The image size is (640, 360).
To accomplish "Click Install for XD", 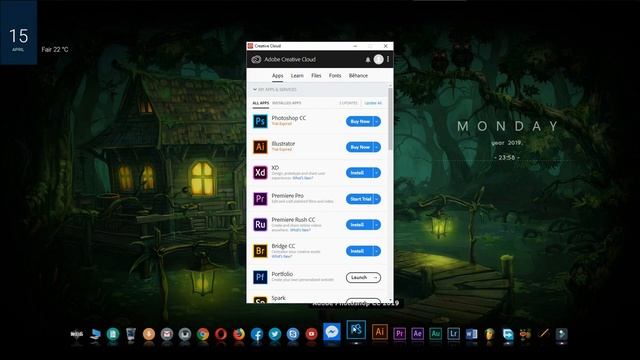I will (360, 173).
